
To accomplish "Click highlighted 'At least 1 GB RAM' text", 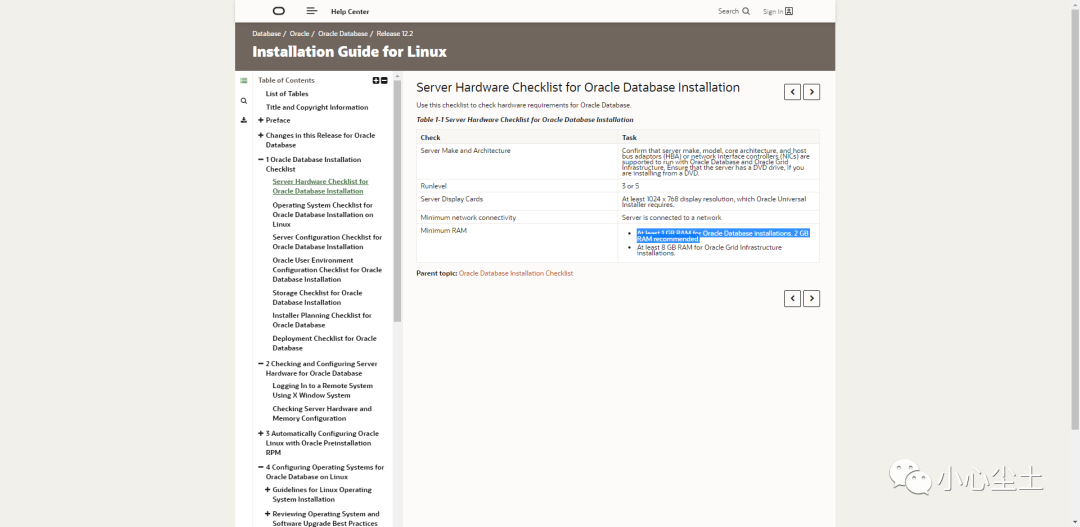I will click(723, 236).
